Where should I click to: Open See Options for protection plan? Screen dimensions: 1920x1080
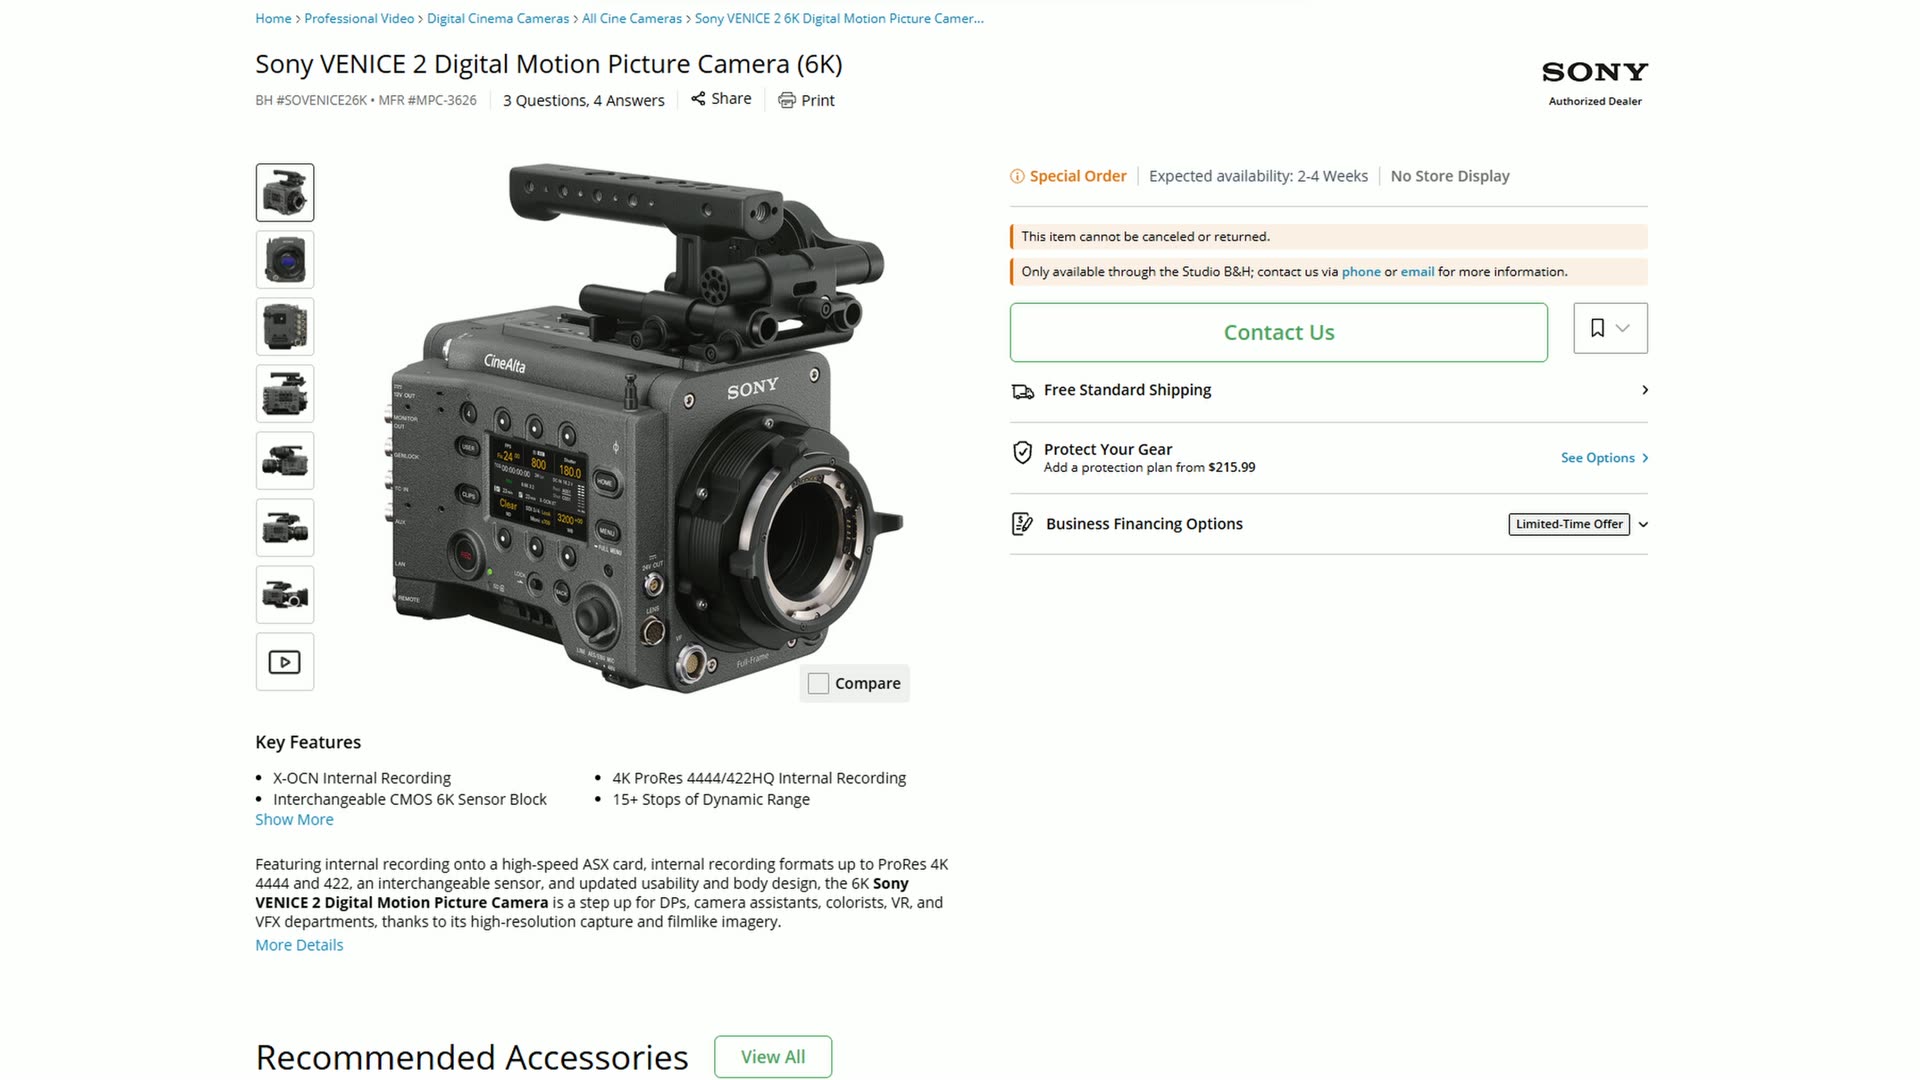click(1604, 458)
